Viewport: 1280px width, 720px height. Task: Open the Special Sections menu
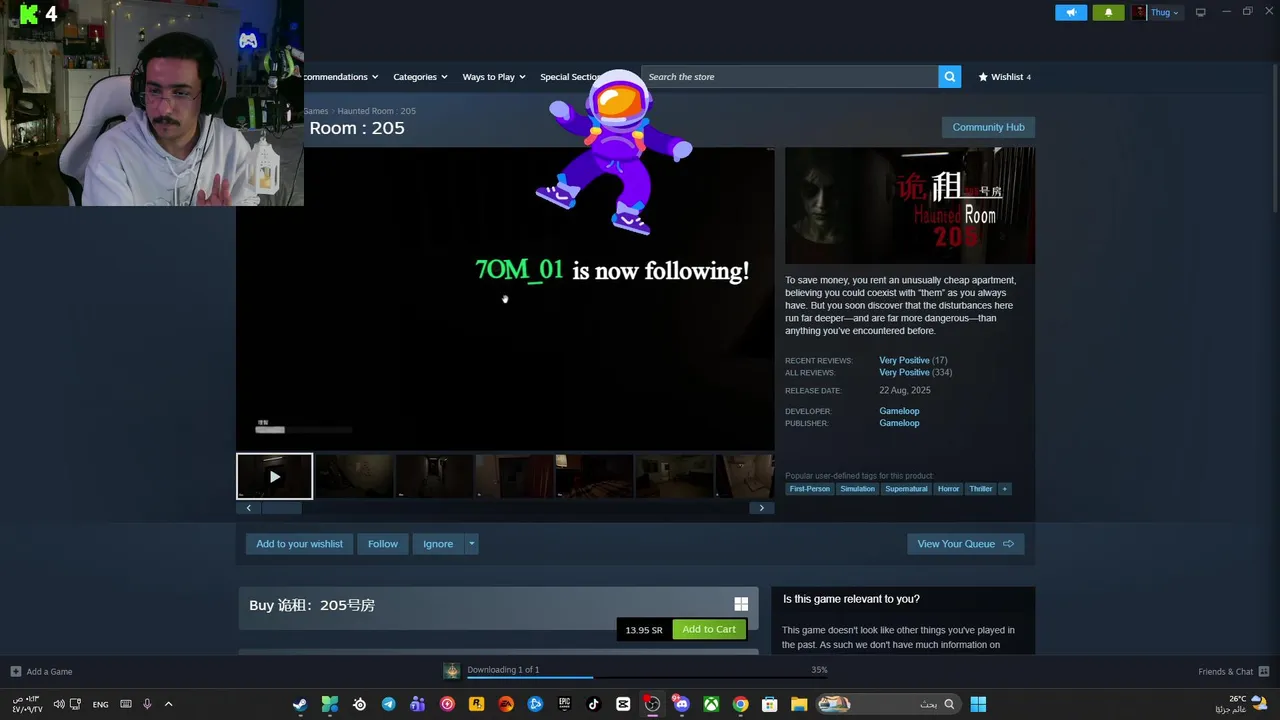point(571,77)
